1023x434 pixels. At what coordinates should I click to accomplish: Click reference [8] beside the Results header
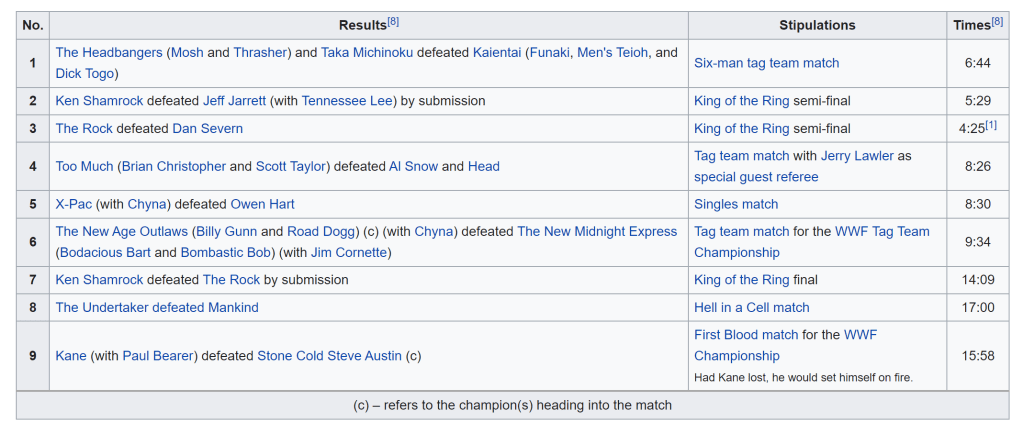coord(394,21)
